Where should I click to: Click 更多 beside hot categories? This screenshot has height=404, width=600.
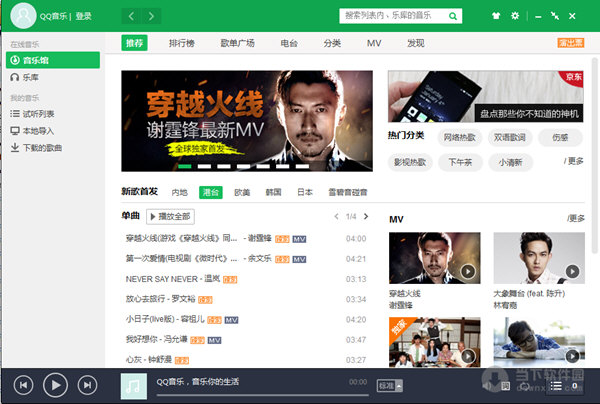[x=574, y=161]
